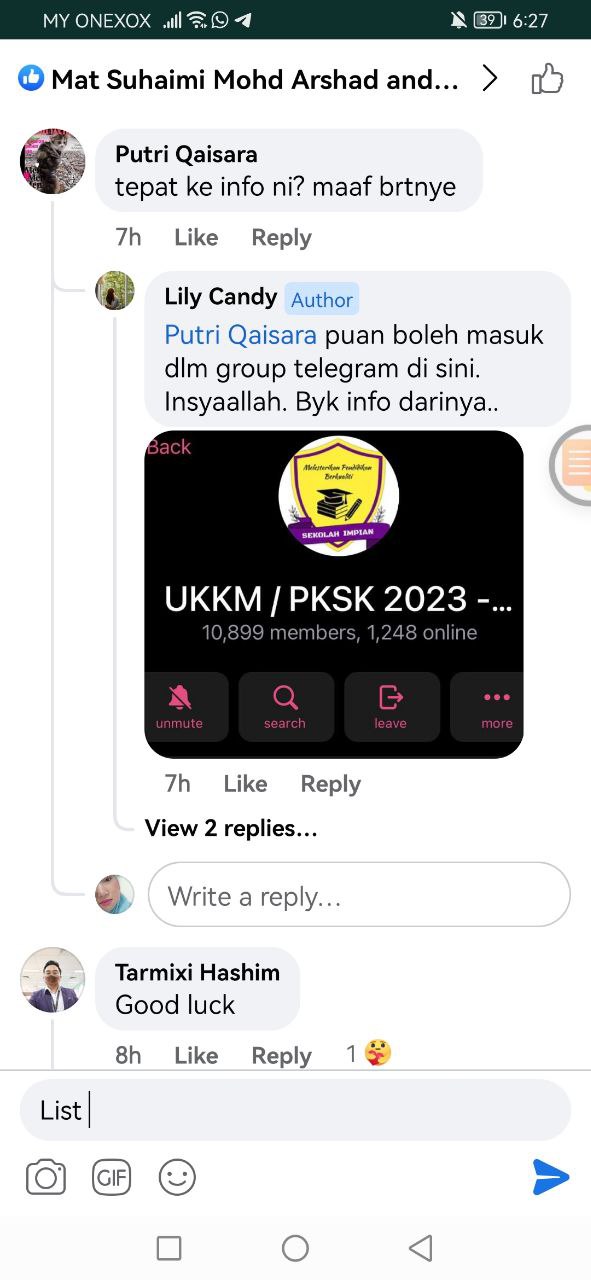Reply to Tarmixi Hashim's comment
Screen dimensions: 591x1280
(281, 1055)
